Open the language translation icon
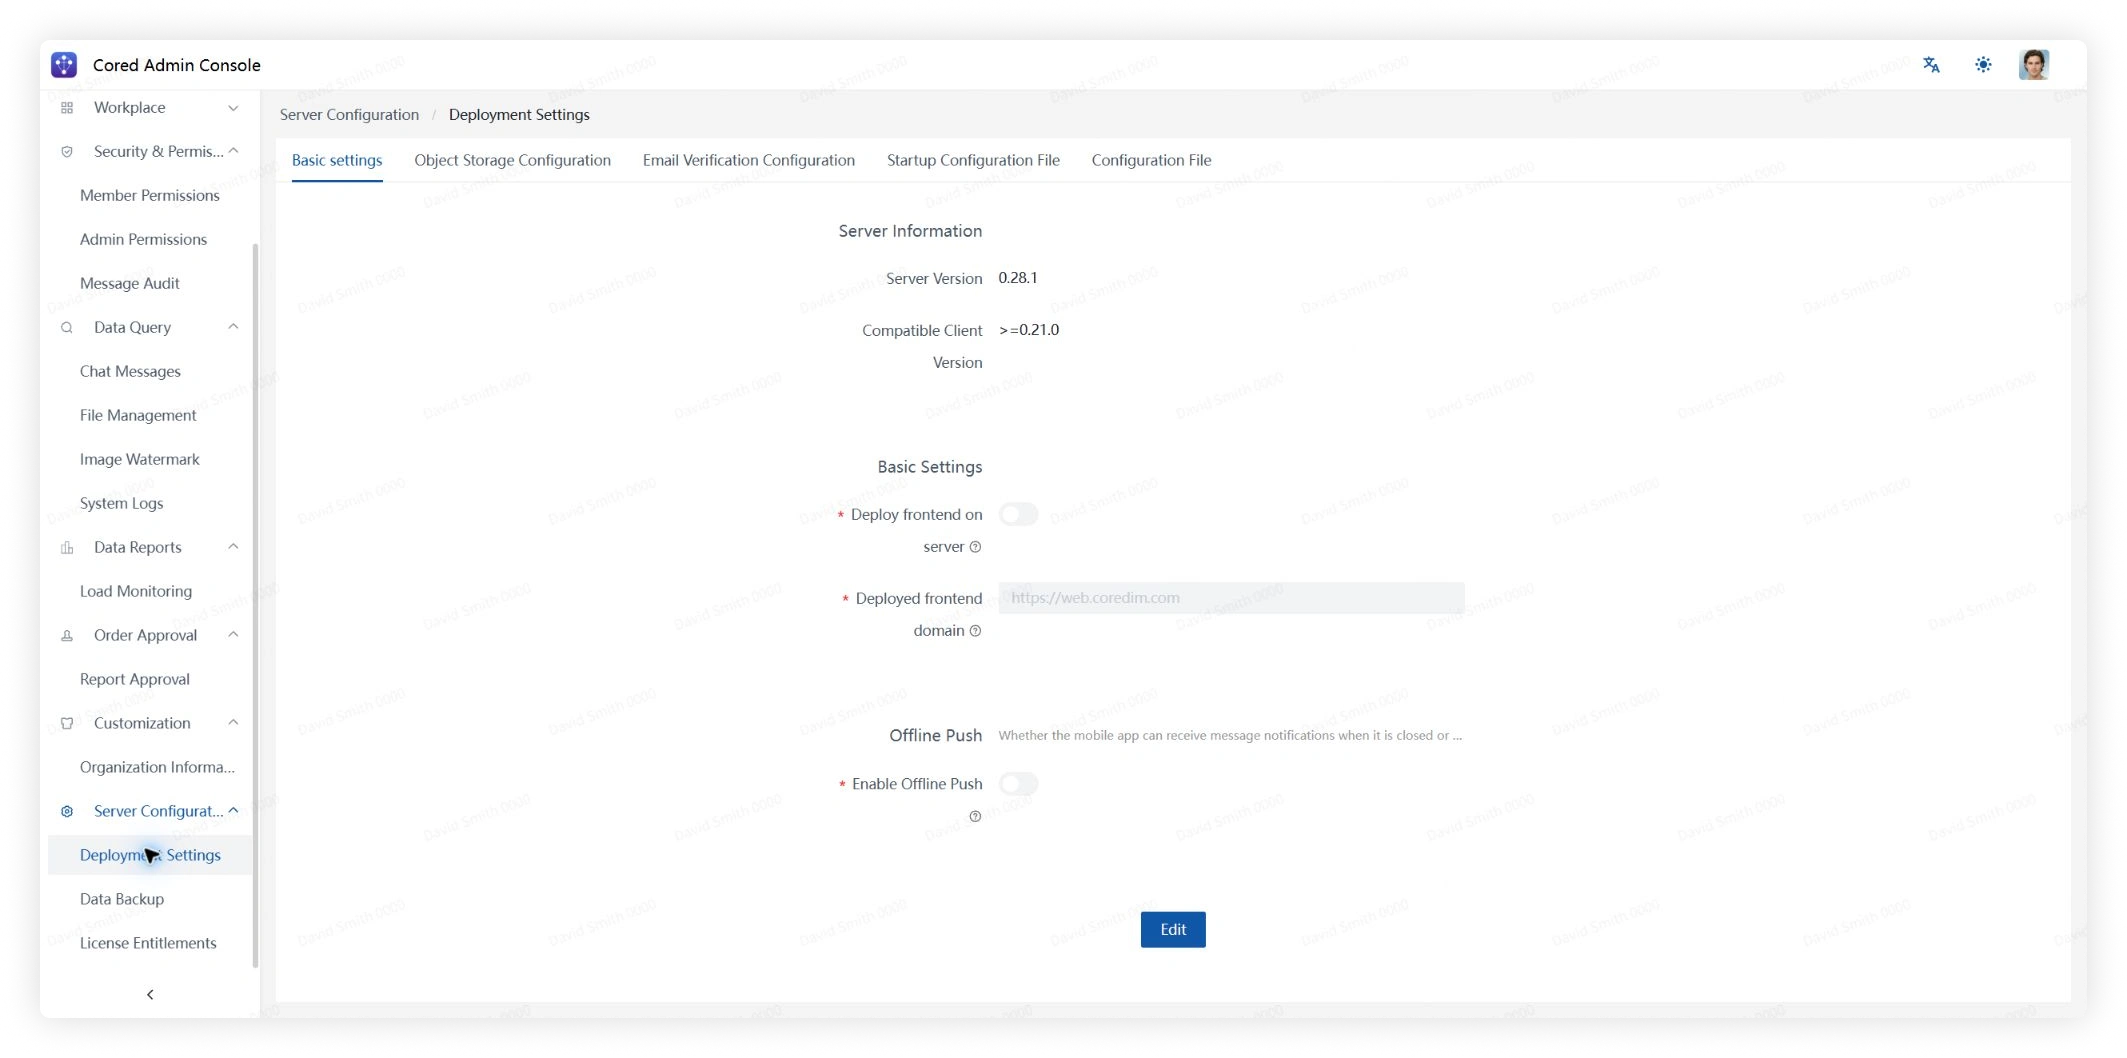Viewport: 2127px width, 1058px height. pos(1931,65)
